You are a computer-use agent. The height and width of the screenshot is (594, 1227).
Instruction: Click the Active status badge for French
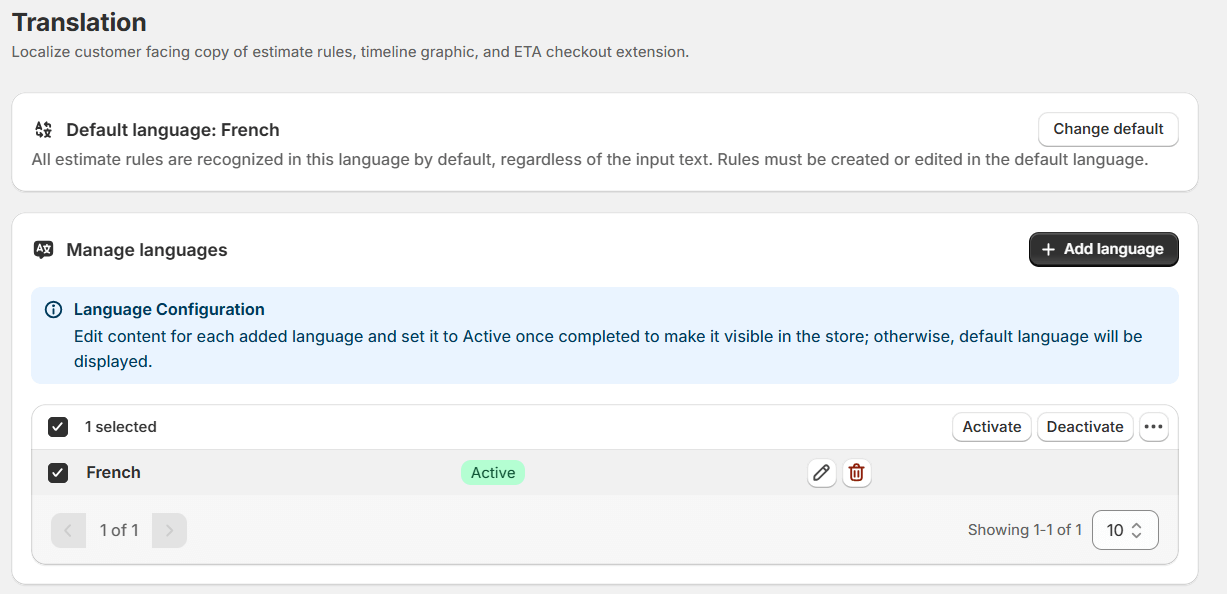tap(492, 472)
